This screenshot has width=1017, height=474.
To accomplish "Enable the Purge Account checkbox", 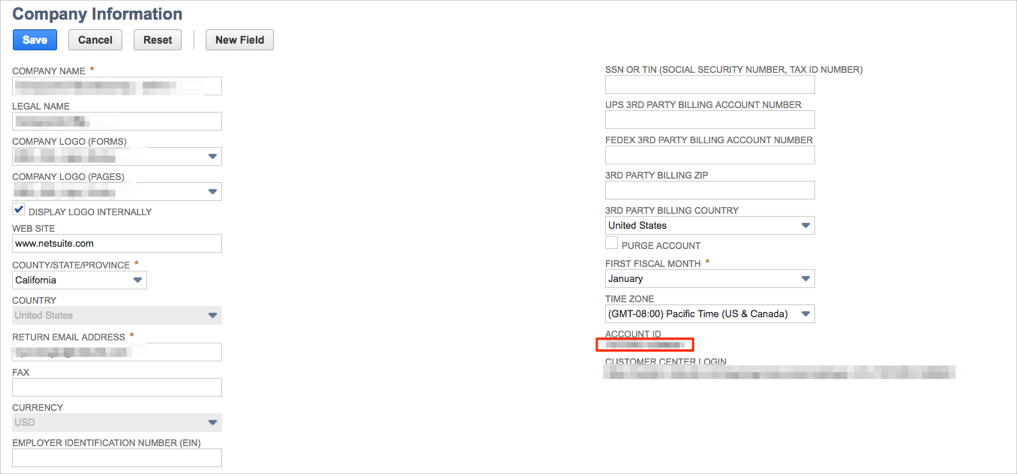I will [611, 243].
